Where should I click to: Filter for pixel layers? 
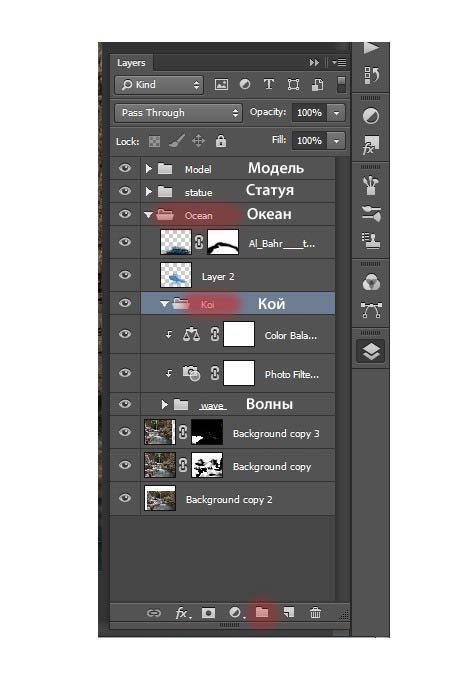(x=221, y=84)
